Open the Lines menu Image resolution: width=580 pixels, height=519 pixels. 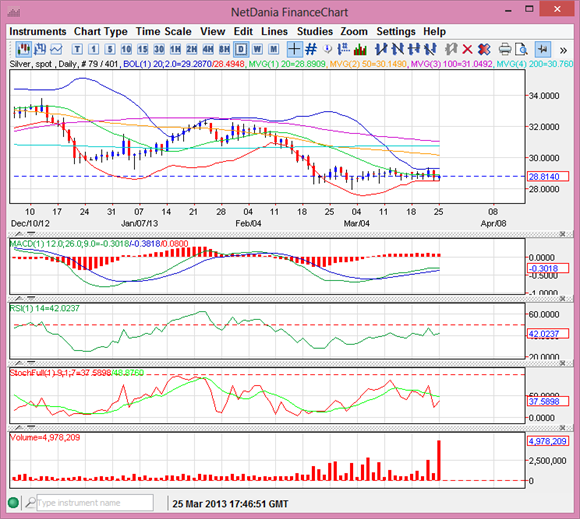coord(274,31)
